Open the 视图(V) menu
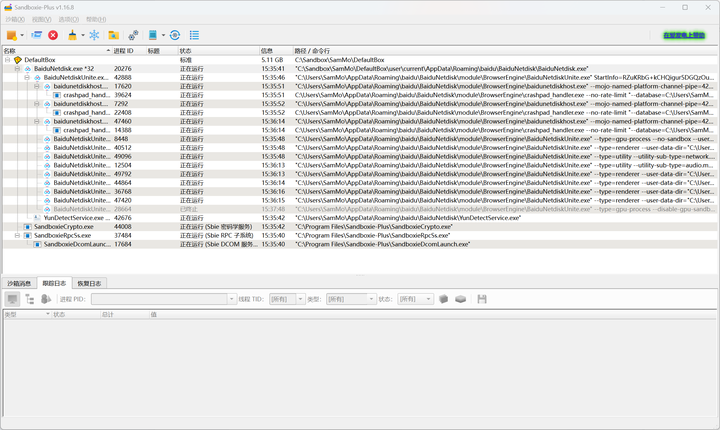The image size is (720, 430). coord(42,19)
